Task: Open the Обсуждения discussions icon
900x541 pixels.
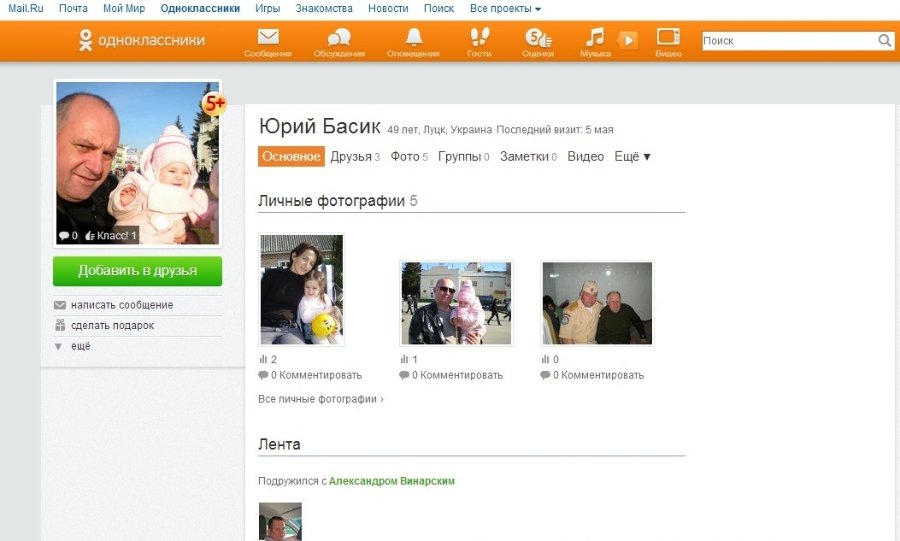Action: pos(339,40)
